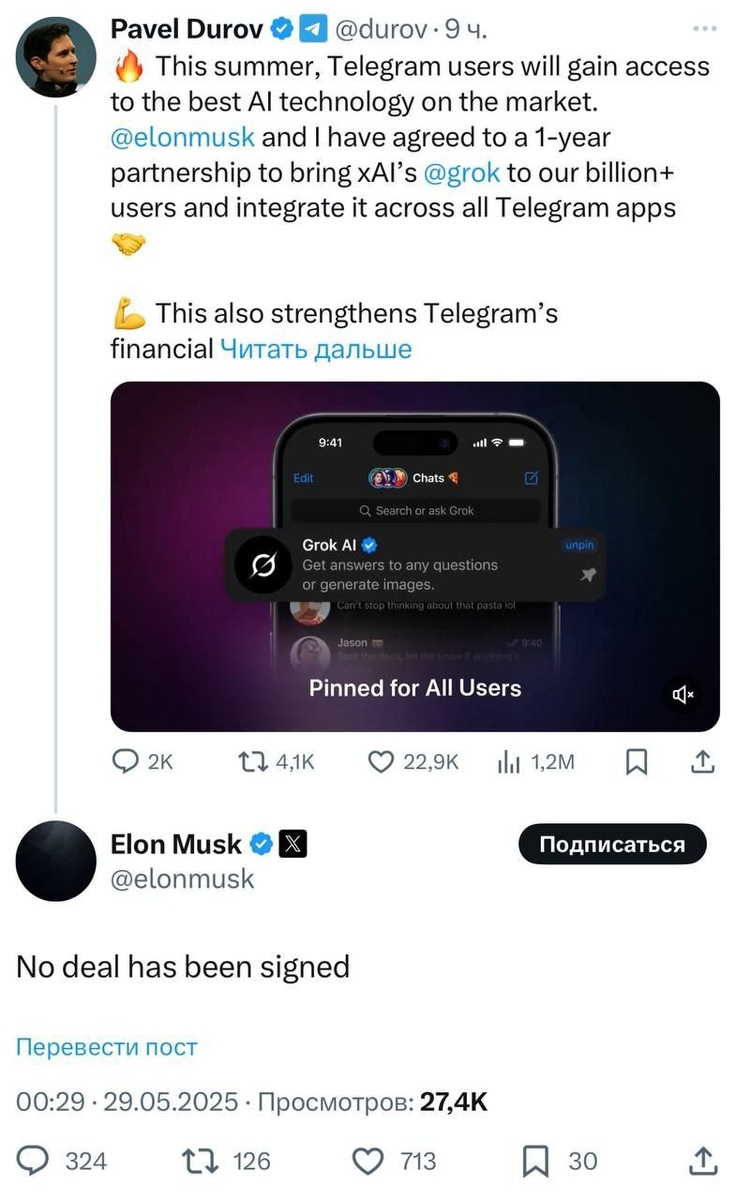Screen dimensions: 736x1200
Task: Click the reply icon on Durov's post
Action: (124, 762)
